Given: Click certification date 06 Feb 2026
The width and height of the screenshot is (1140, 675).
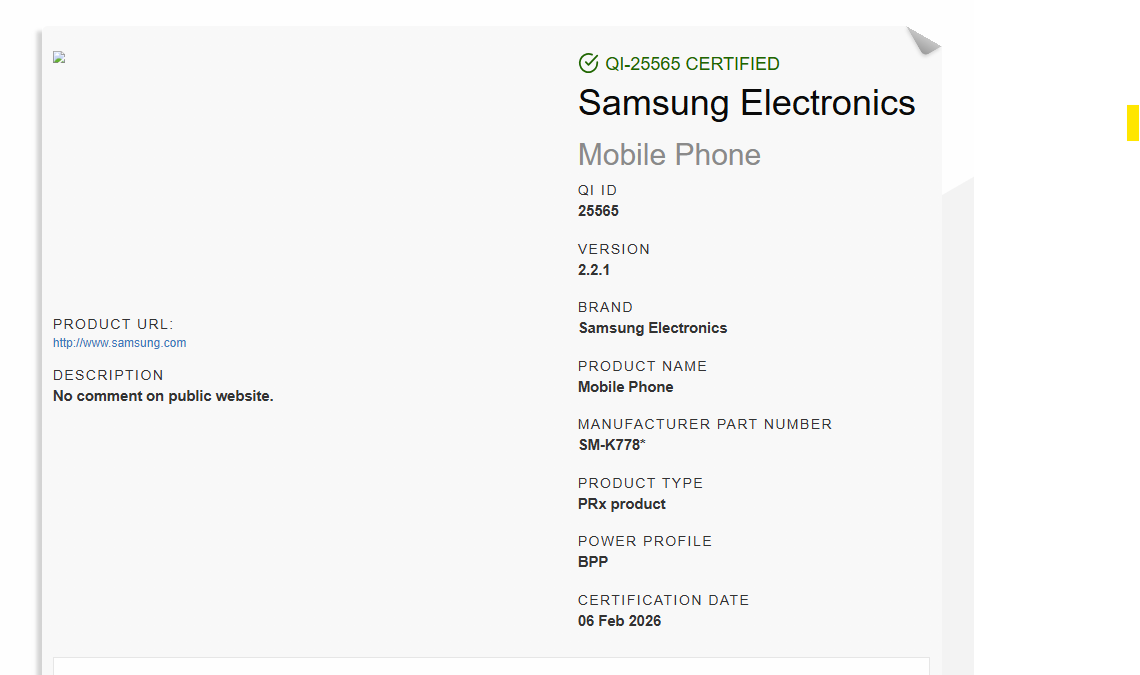Looking at the screenshot, I should [x=619, y=621].
